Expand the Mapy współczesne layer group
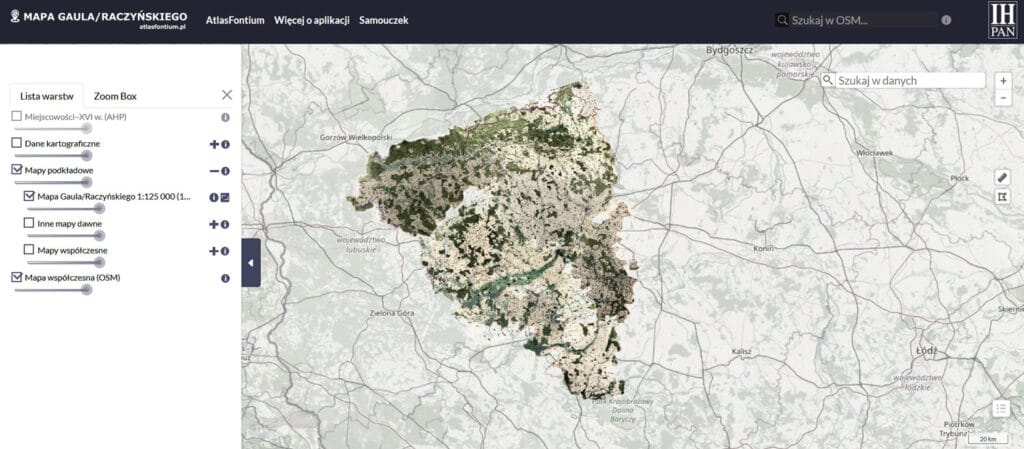The width and height of the screenshot is (1024, 449). point(213,251)
